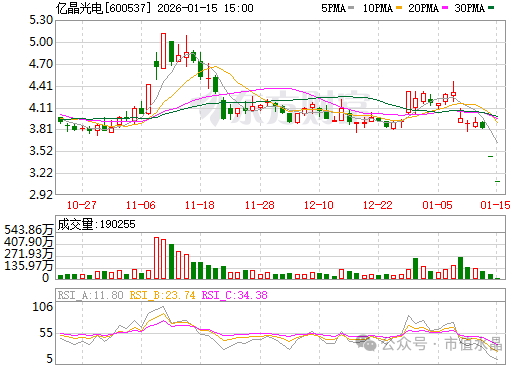Click the 01-05 date axis label
Screen dimensions: 520x365
coord(437,205)
